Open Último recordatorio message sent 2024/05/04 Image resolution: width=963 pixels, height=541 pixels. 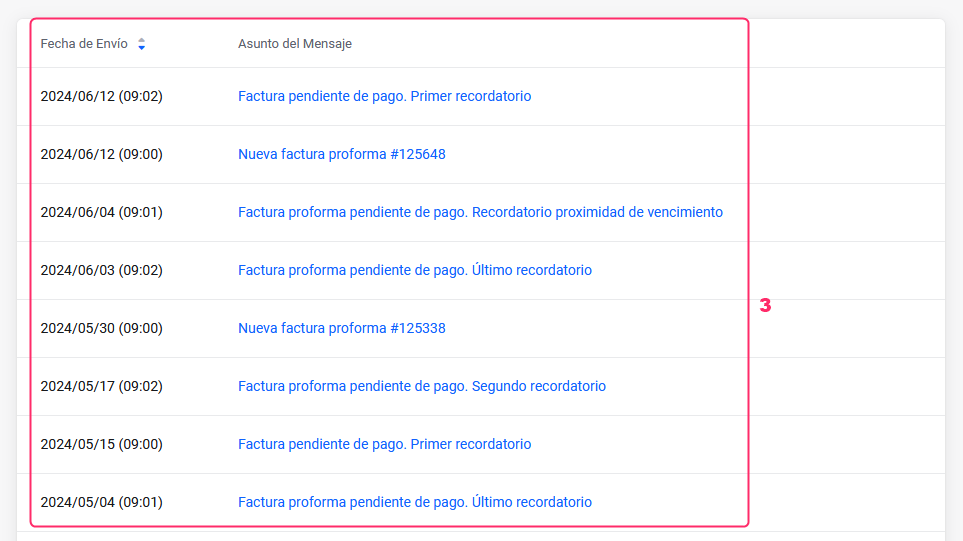[415, 503]
